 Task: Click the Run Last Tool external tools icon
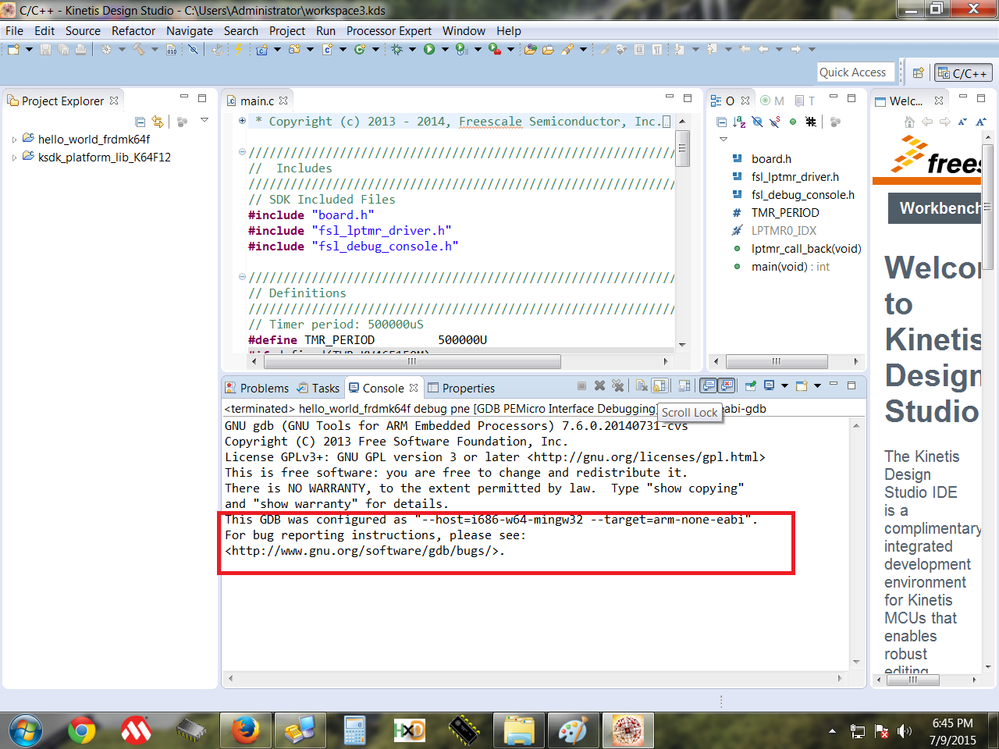point(494,49)
